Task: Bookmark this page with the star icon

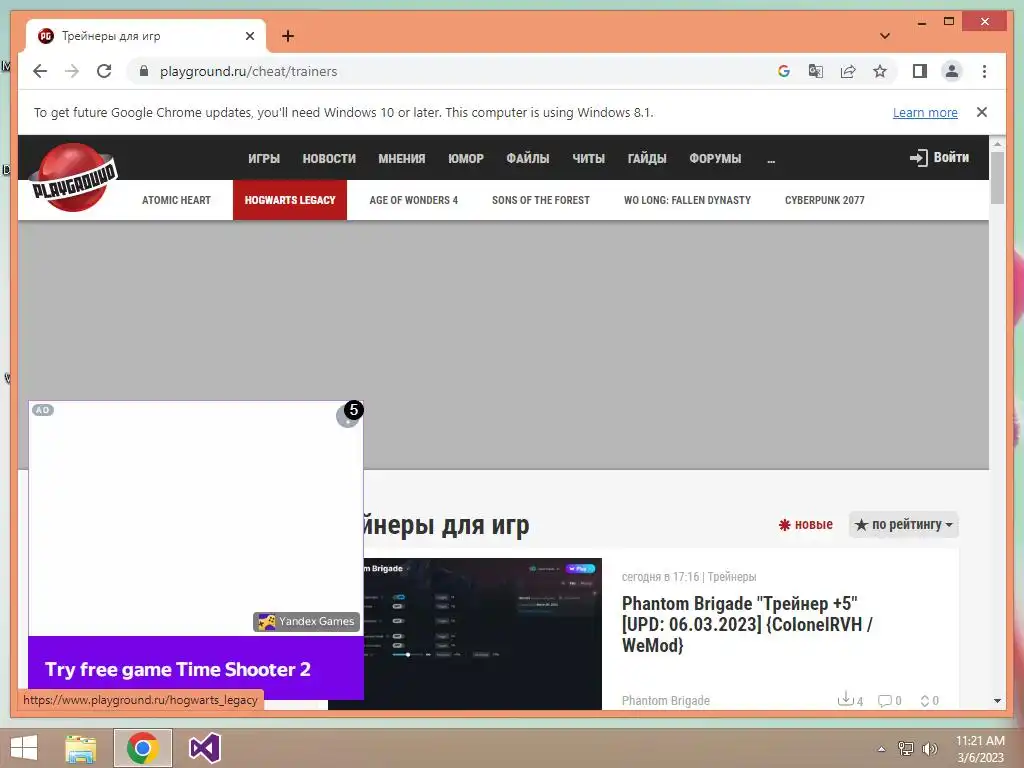Action: pyautogui.click(x=880, y=71)
